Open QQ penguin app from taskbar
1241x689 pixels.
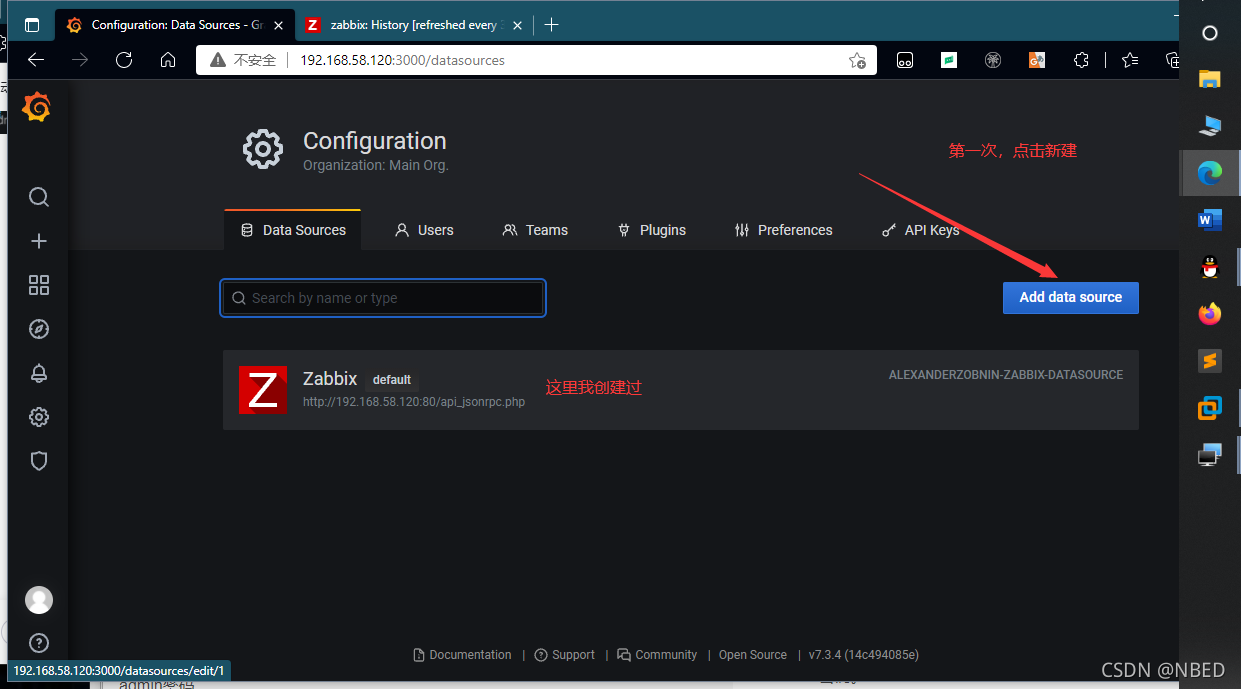pyautogui.click(x=1210, y=267)
